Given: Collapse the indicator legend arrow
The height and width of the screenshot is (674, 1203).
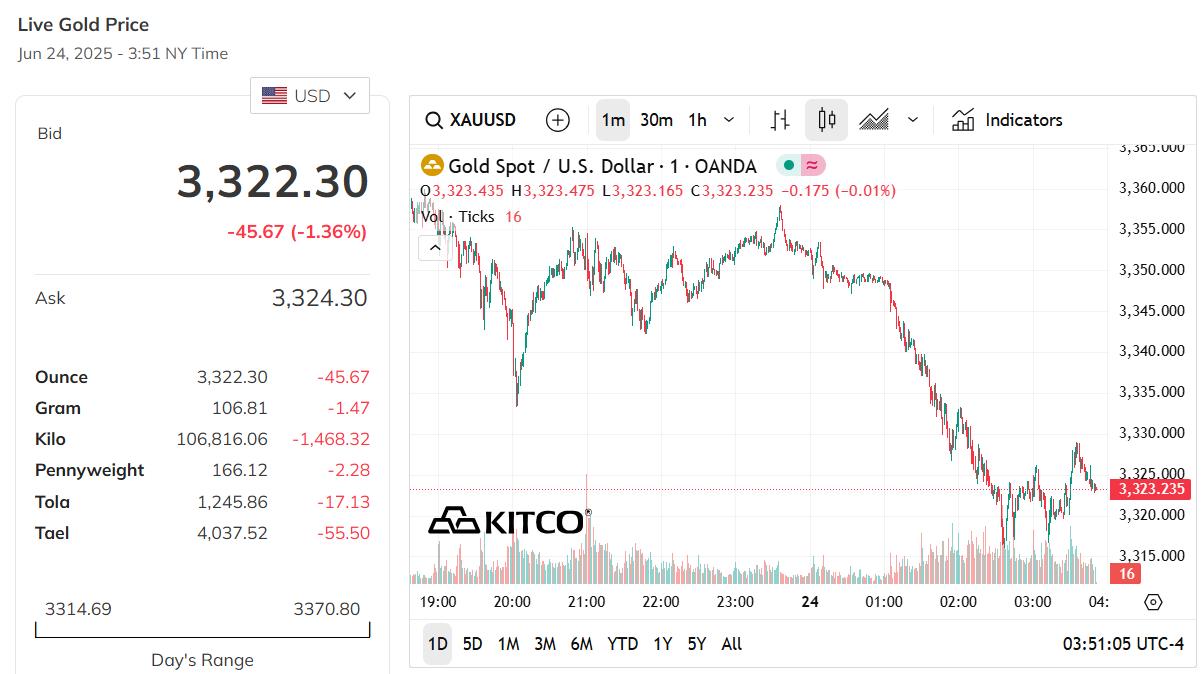Looking at the screenshot, I should pos(433,246).
